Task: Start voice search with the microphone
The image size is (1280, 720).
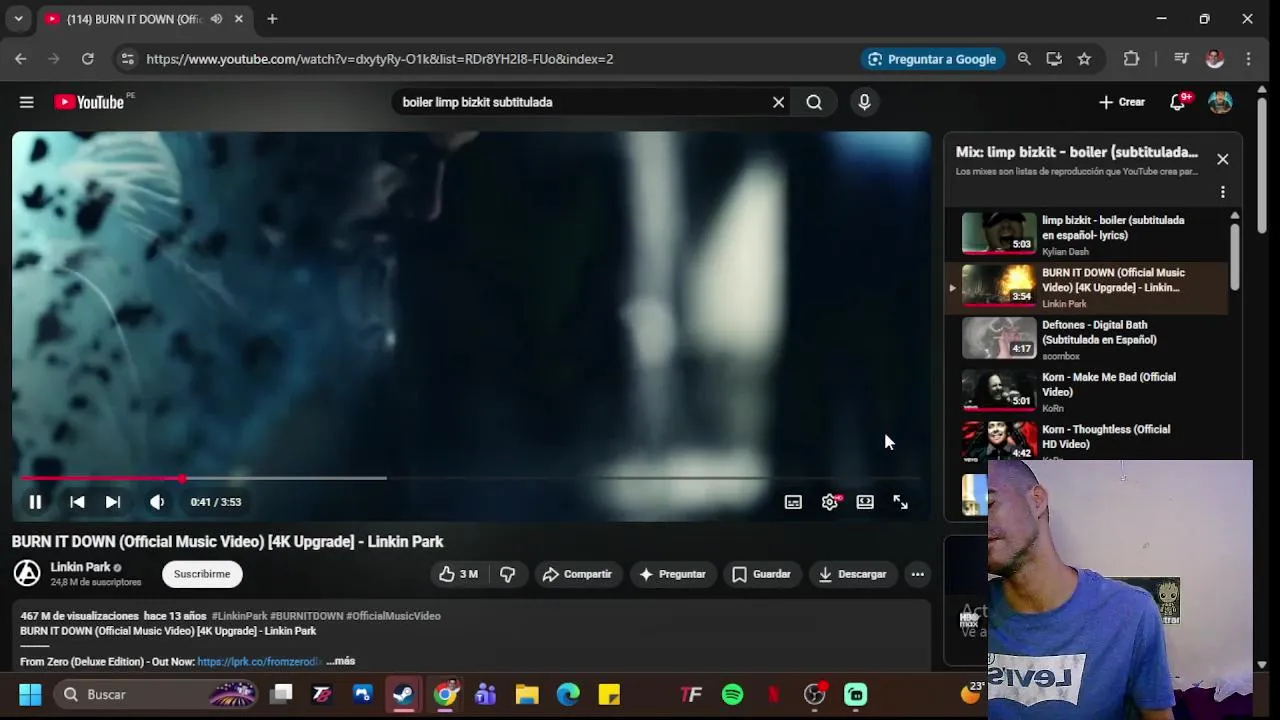Action: point(864,102)
